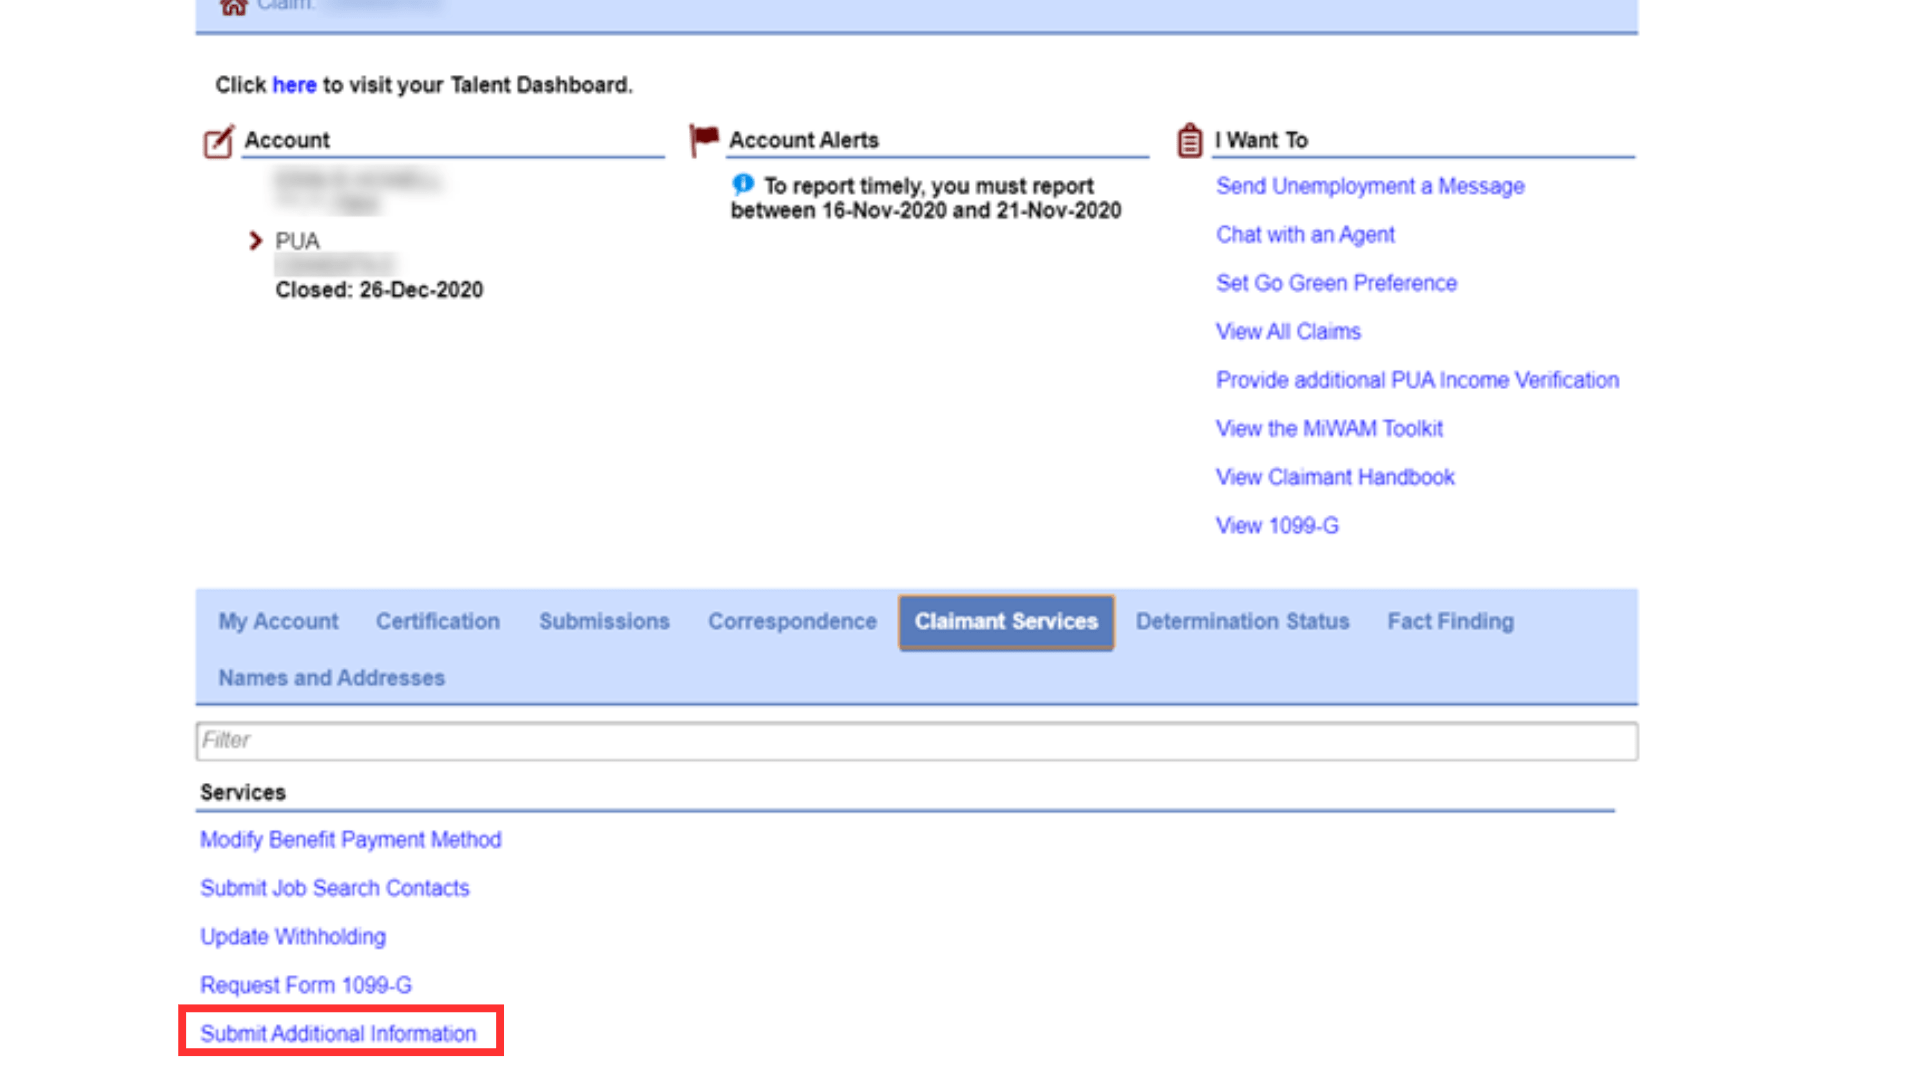1920x1080 pixels.
Task: Click the View 1099-G link
Action: coord(1277,526)
